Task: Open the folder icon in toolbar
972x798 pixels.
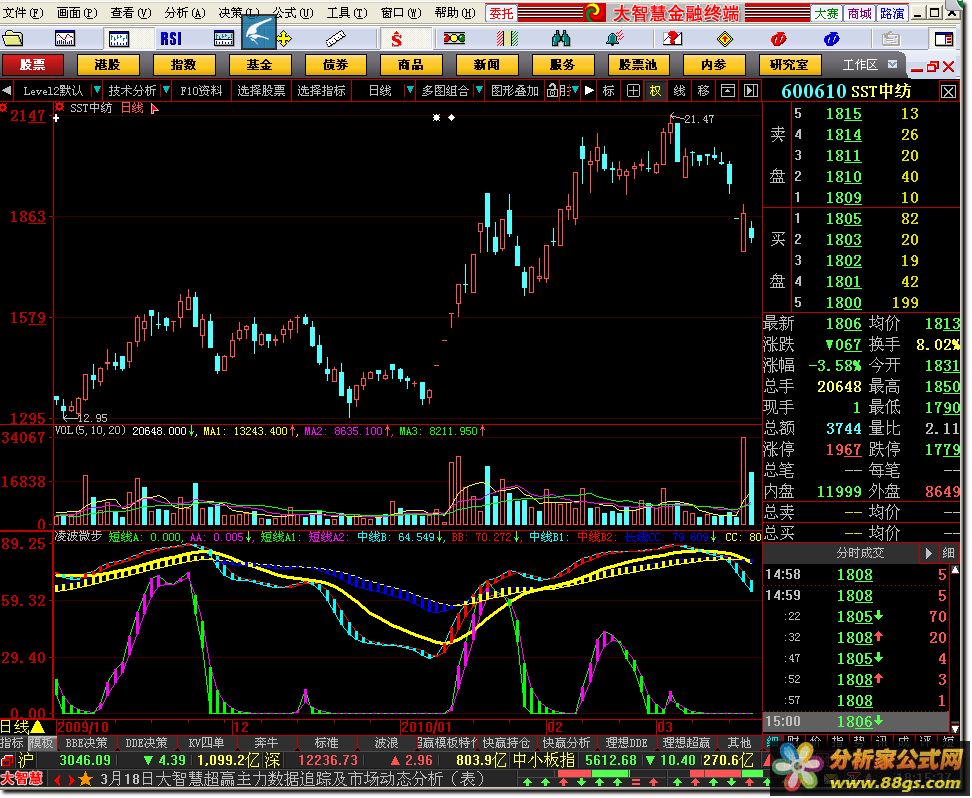Action: [x=13, y=38]
